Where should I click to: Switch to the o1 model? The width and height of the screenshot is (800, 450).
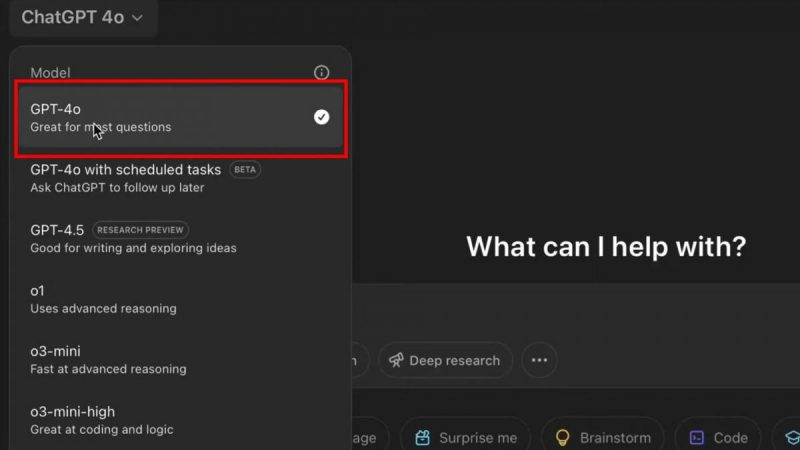point(181,299)
